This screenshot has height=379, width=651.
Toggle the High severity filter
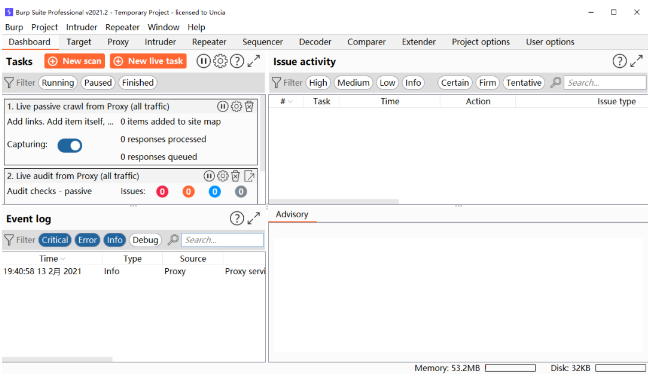pos(318,83)
